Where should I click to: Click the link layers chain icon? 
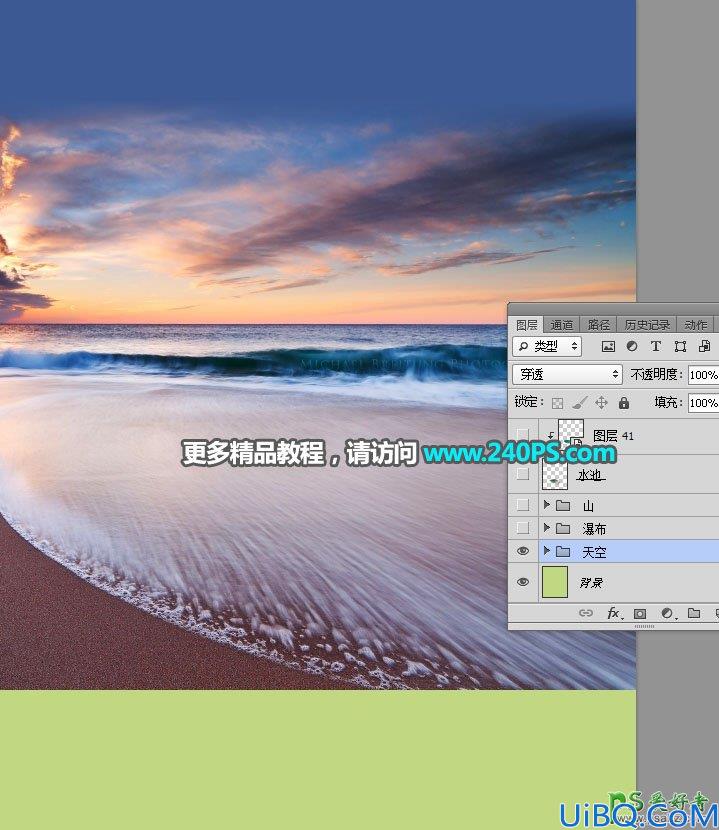tap(586, 613)
